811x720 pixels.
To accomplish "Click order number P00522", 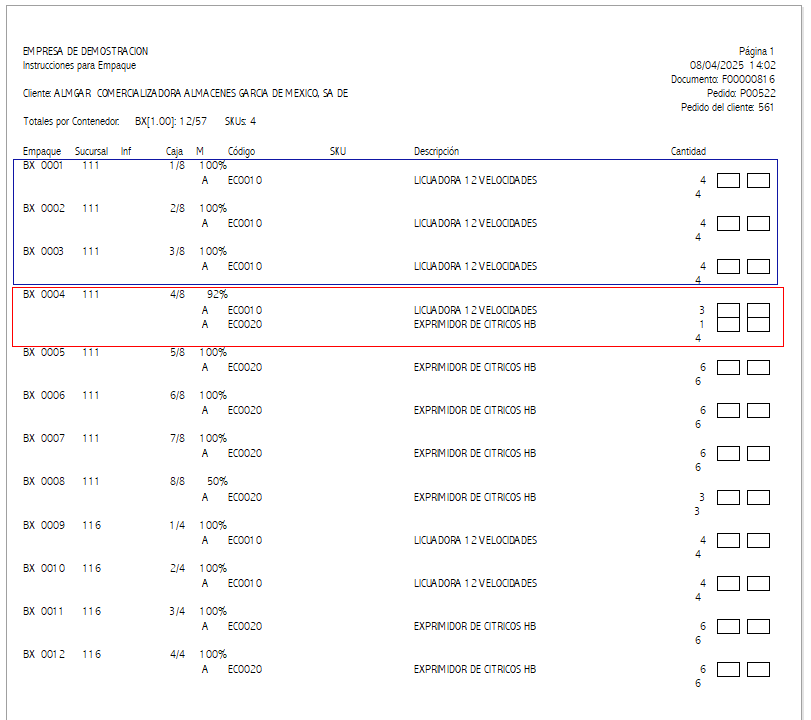I will pos(757,93).
